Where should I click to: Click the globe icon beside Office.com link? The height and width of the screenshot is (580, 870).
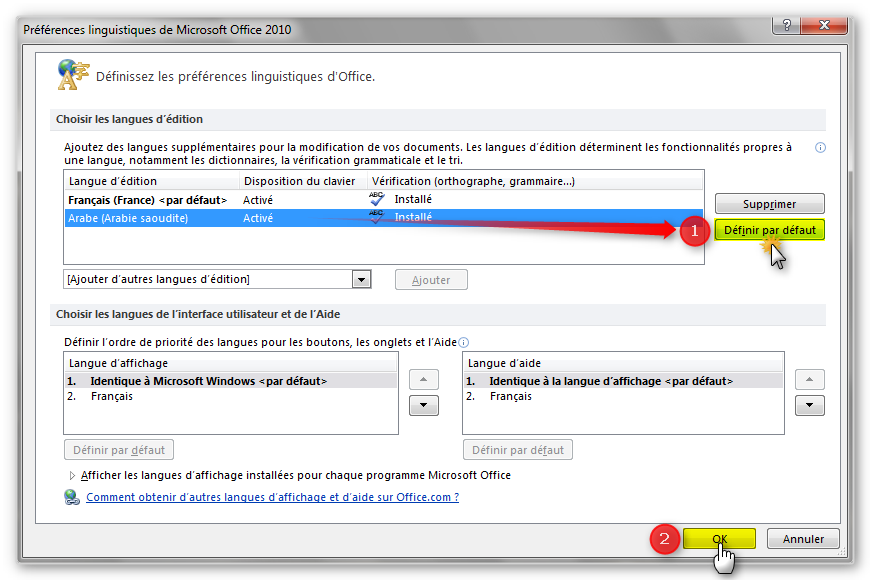click(x=71, y=497)
